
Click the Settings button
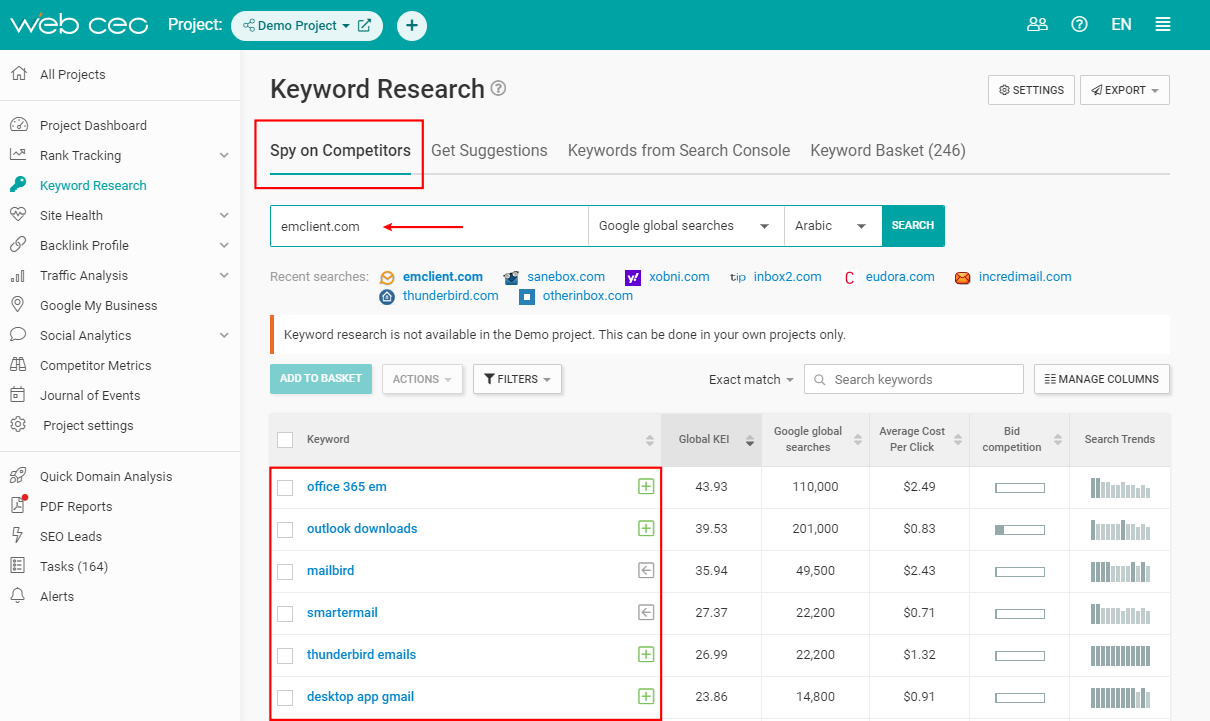1031,90
